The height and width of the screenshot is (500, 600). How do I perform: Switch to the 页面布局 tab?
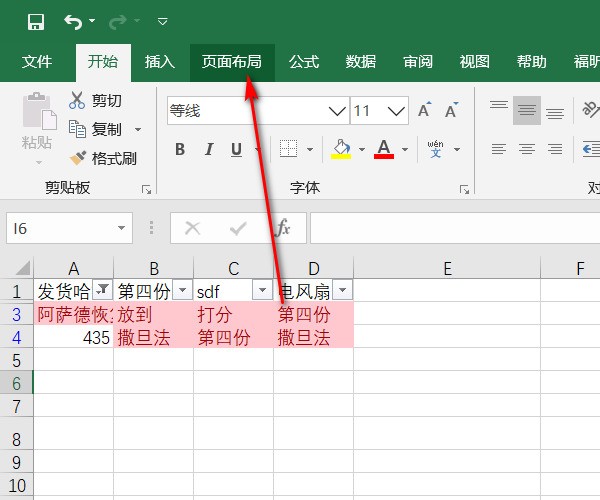[231, 62]
